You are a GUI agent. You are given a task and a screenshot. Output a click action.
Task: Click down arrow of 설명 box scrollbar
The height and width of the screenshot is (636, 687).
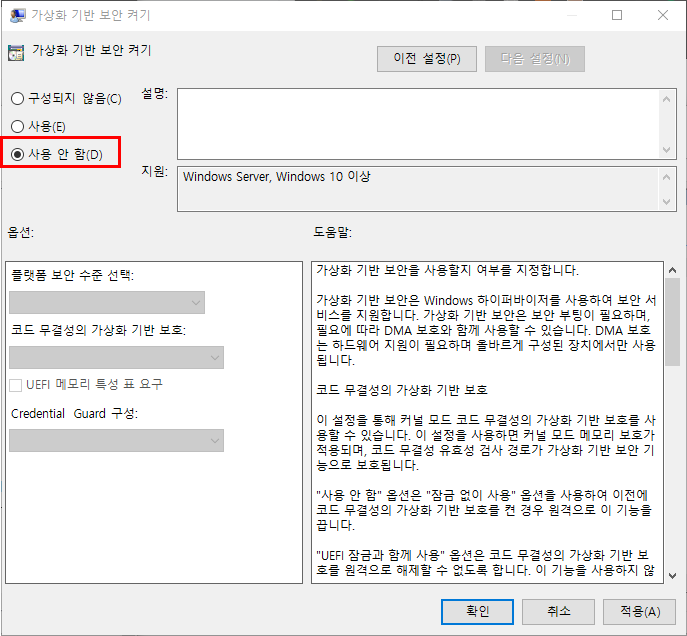point(666,150)
